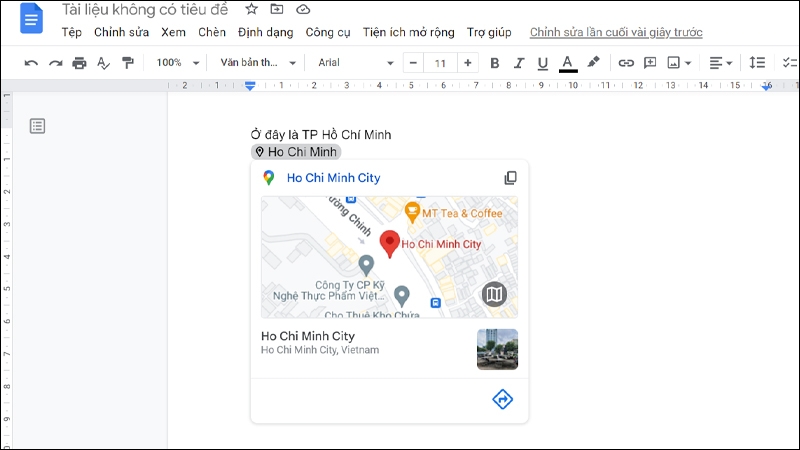Insert a link
Image resolution: width=800 pixels, height=450 pixels.
[626, 63]
